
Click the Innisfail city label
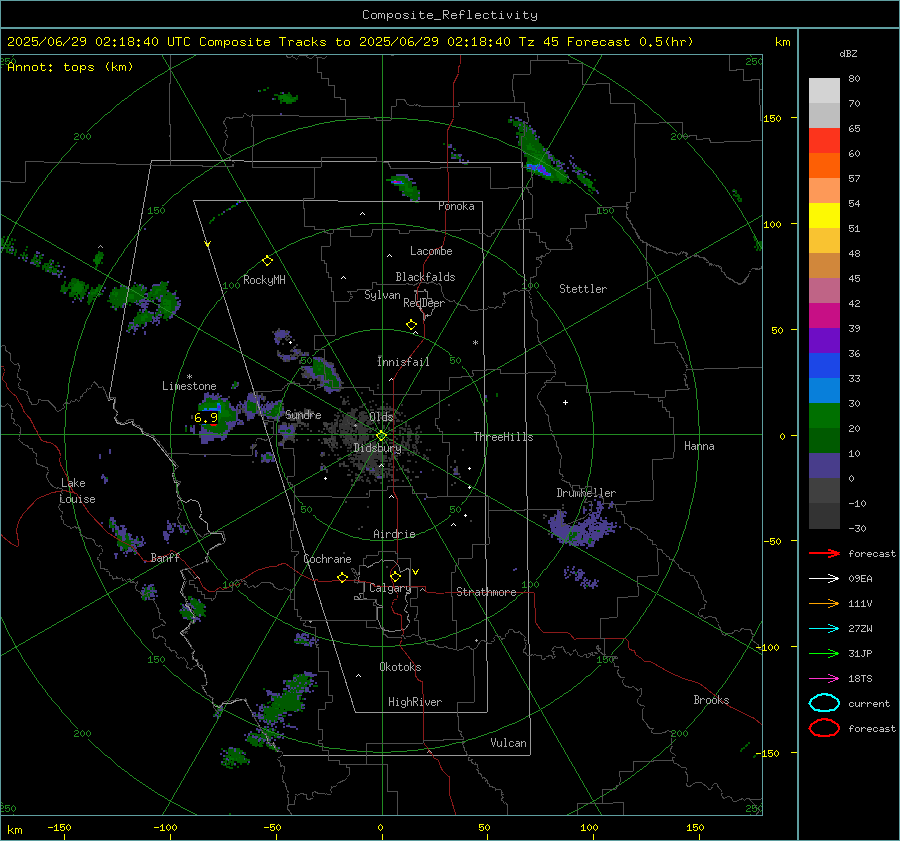[x=403, y=362]
